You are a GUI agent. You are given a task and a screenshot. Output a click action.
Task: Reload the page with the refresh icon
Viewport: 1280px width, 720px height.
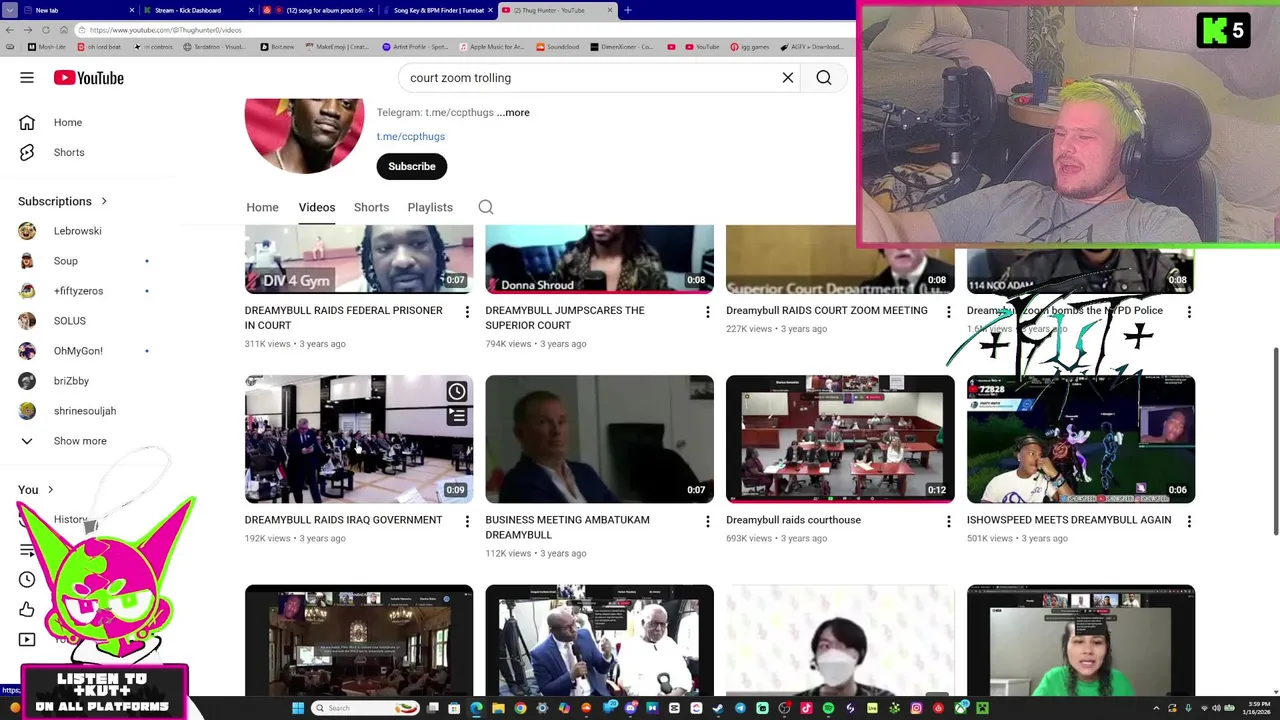(x=46, y=30)
